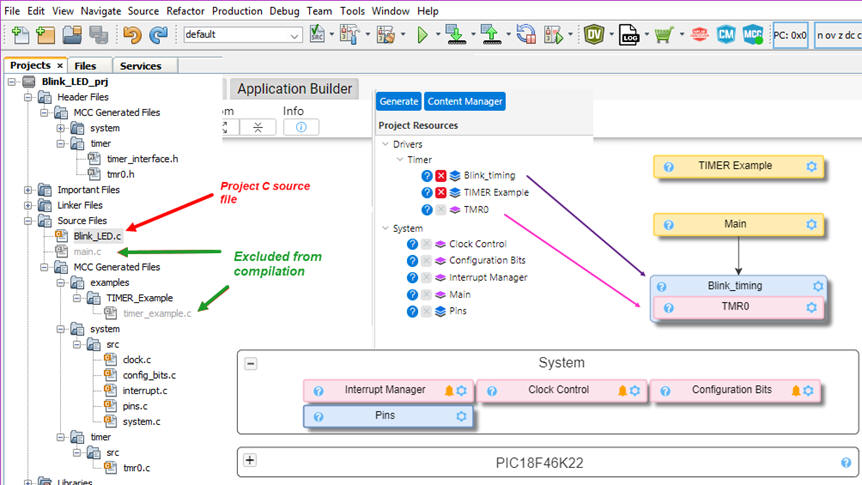This screenshot has width=862, height=485.
Task: Click the Content Manager button
Action: point(465,101)
